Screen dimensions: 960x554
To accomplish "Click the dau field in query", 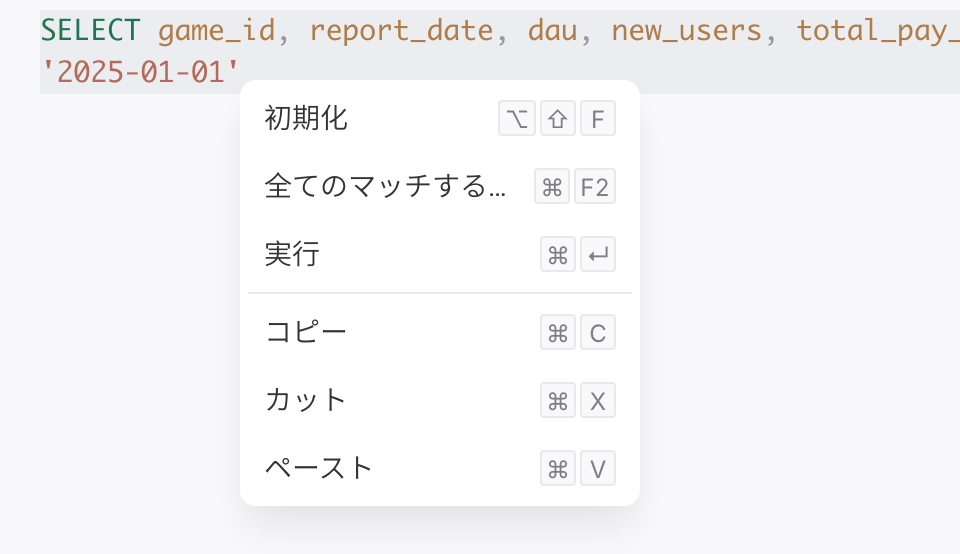I will pyautogui.click(x=552, y=30).
